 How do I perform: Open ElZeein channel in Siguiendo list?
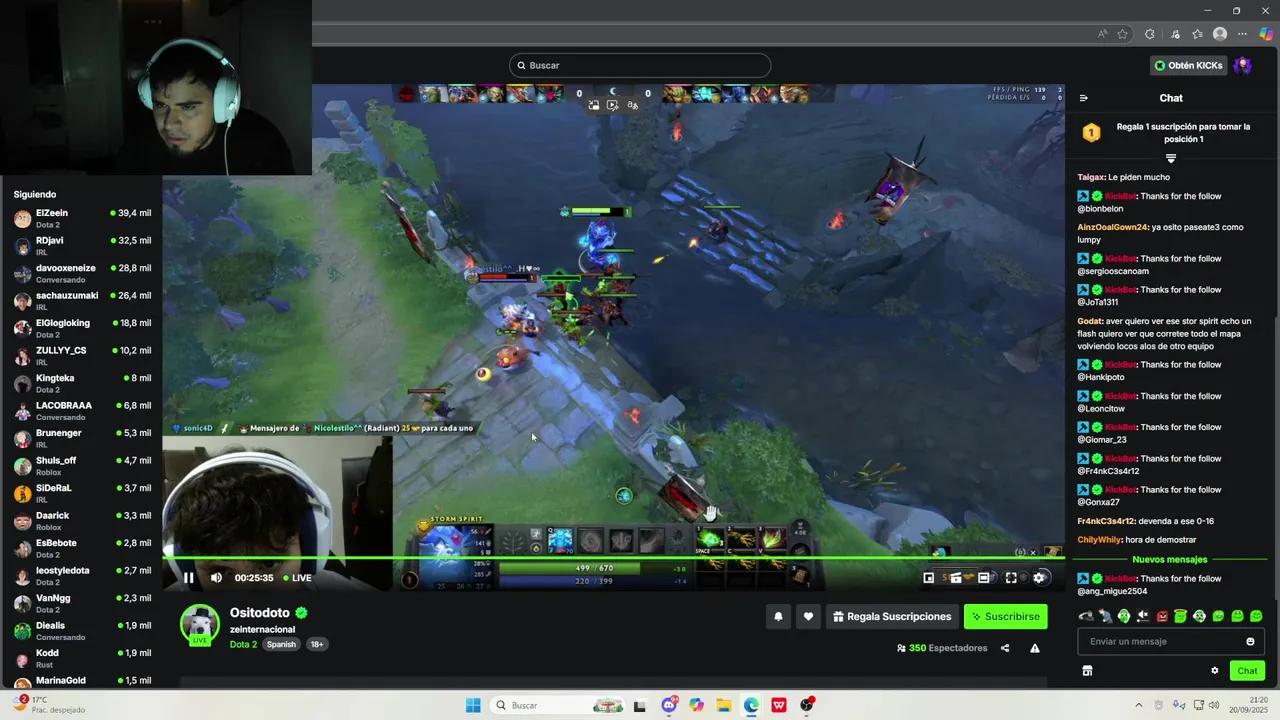pos(82,218)
